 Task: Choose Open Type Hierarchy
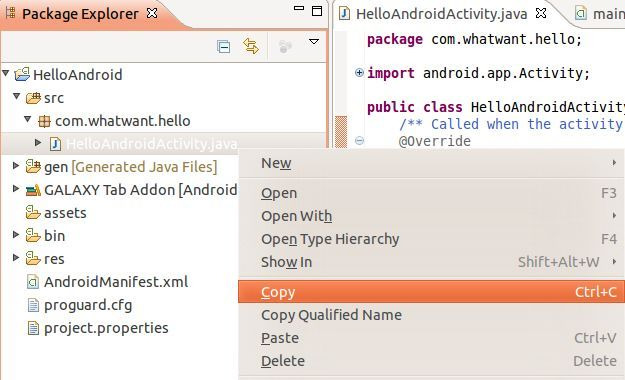coord(431,239)
